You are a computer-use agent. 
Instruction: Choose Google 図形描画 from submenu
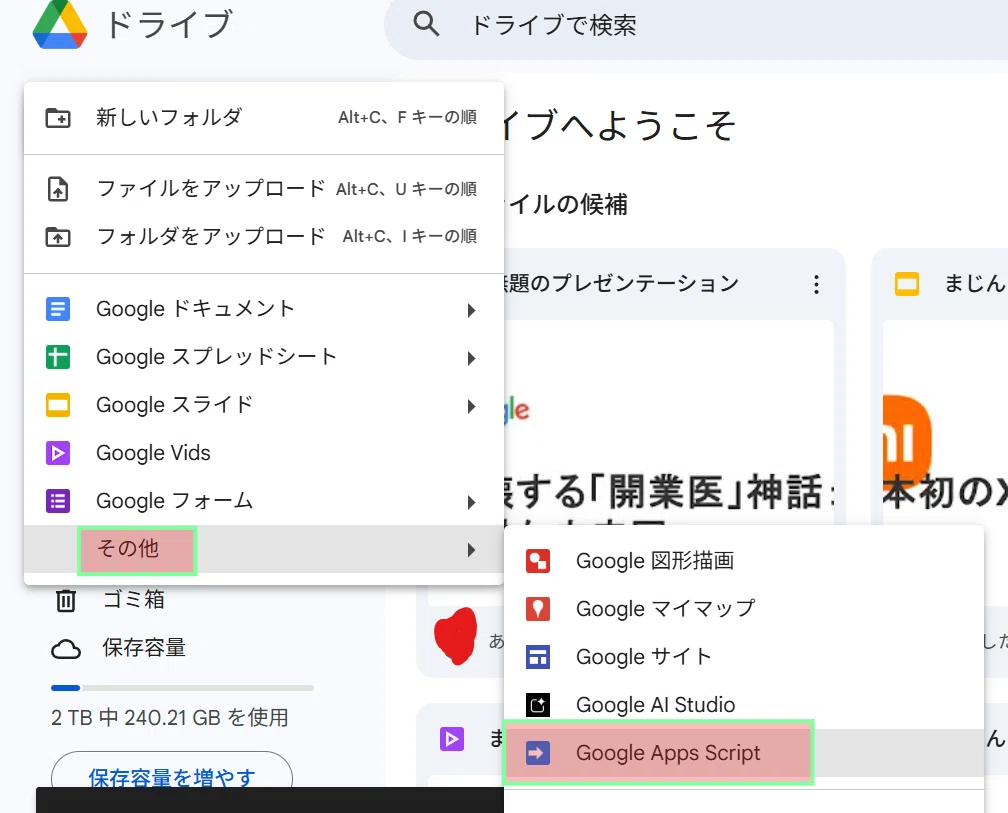[x=744, y=561]
